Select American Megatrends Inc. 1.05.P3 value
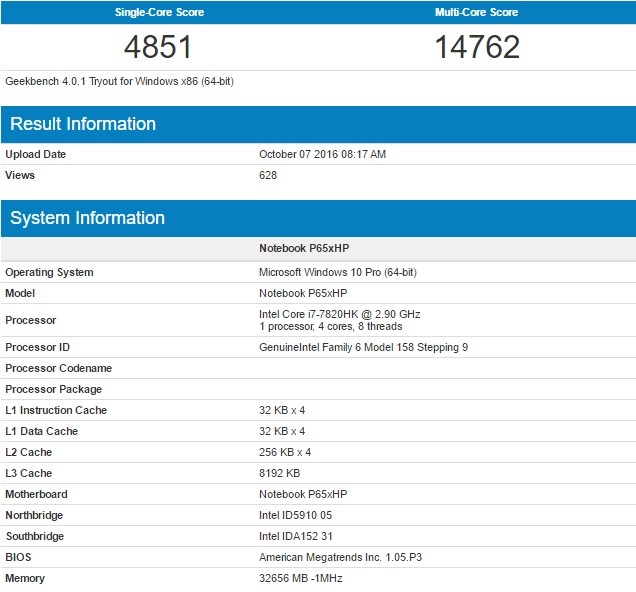636x592 pixels. point(340,557)
